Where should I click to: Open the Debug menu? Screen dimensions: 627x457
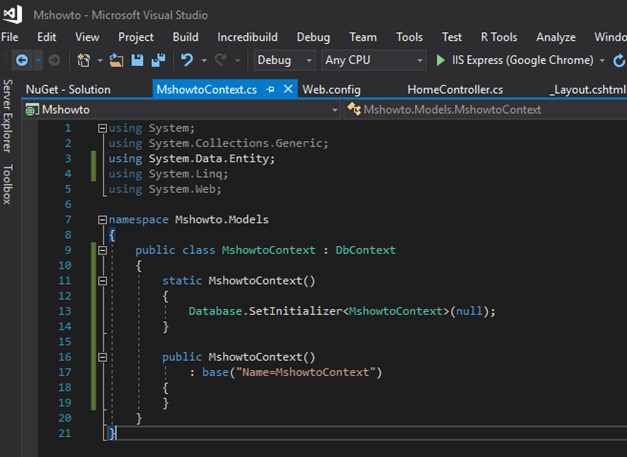[314, 37]
